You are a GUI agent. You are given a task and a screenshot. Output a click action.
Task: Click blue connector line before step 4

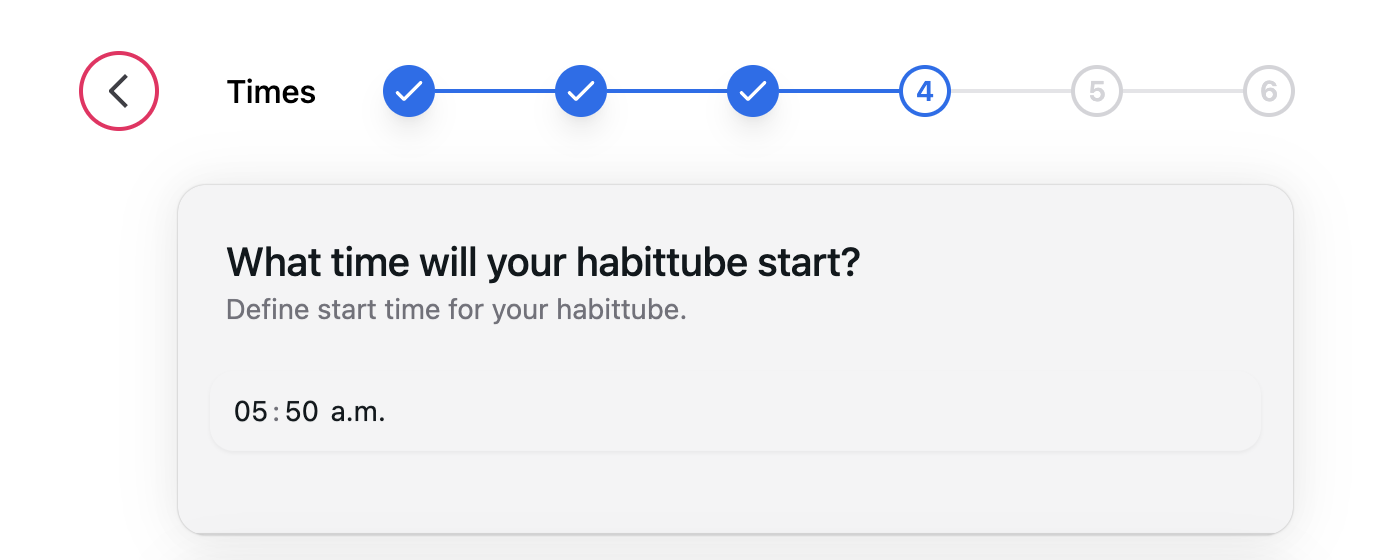click(x=839, y=92)
